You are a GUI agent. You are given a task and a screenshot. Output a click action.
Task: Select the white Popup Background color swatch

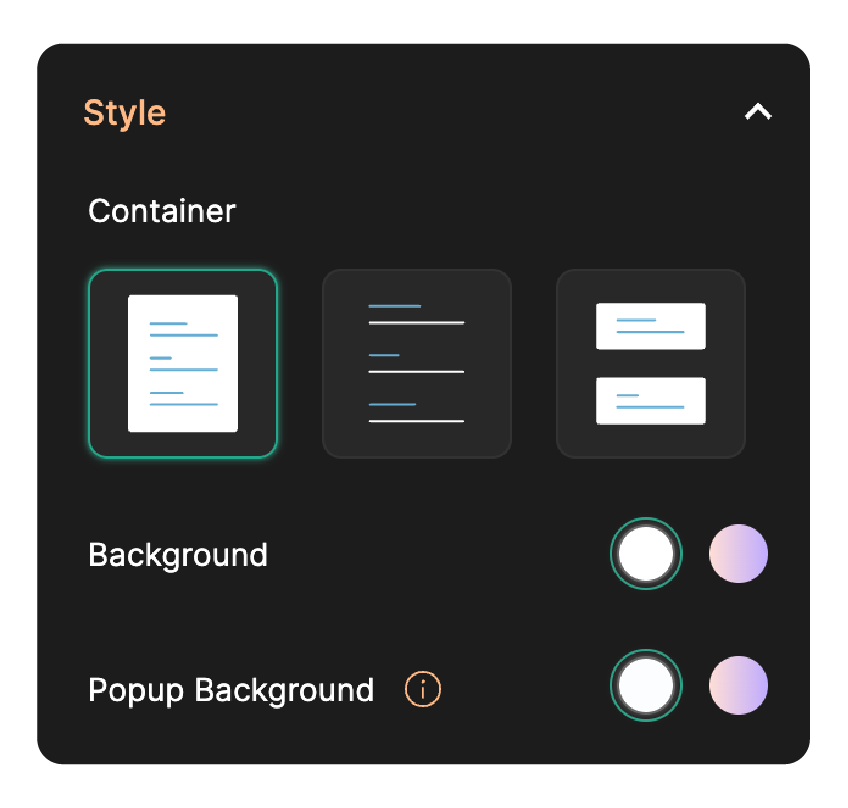click(x=646, y=687)
